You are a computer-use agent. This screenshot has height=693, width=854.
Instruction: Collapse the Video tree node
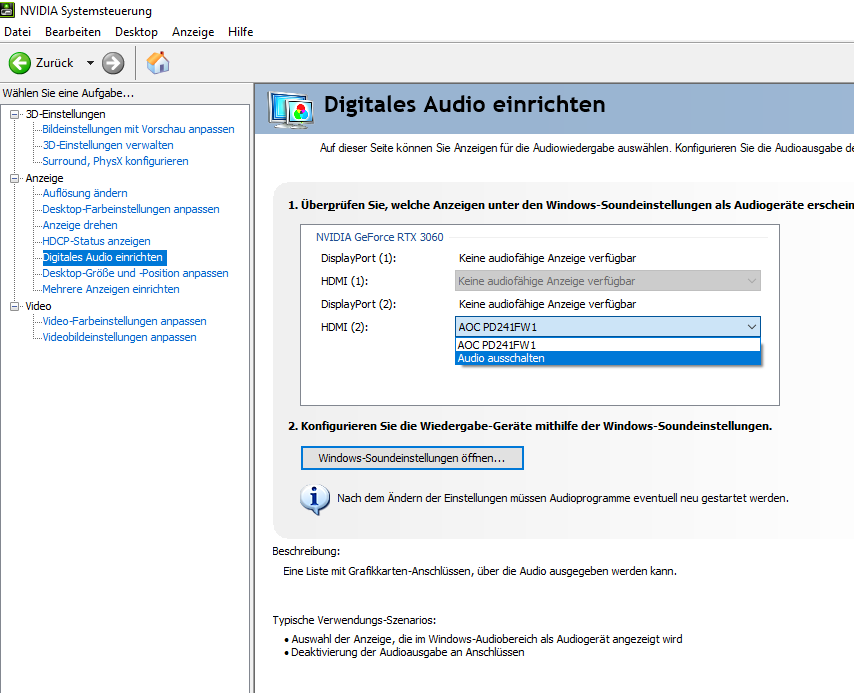[14, 306]
